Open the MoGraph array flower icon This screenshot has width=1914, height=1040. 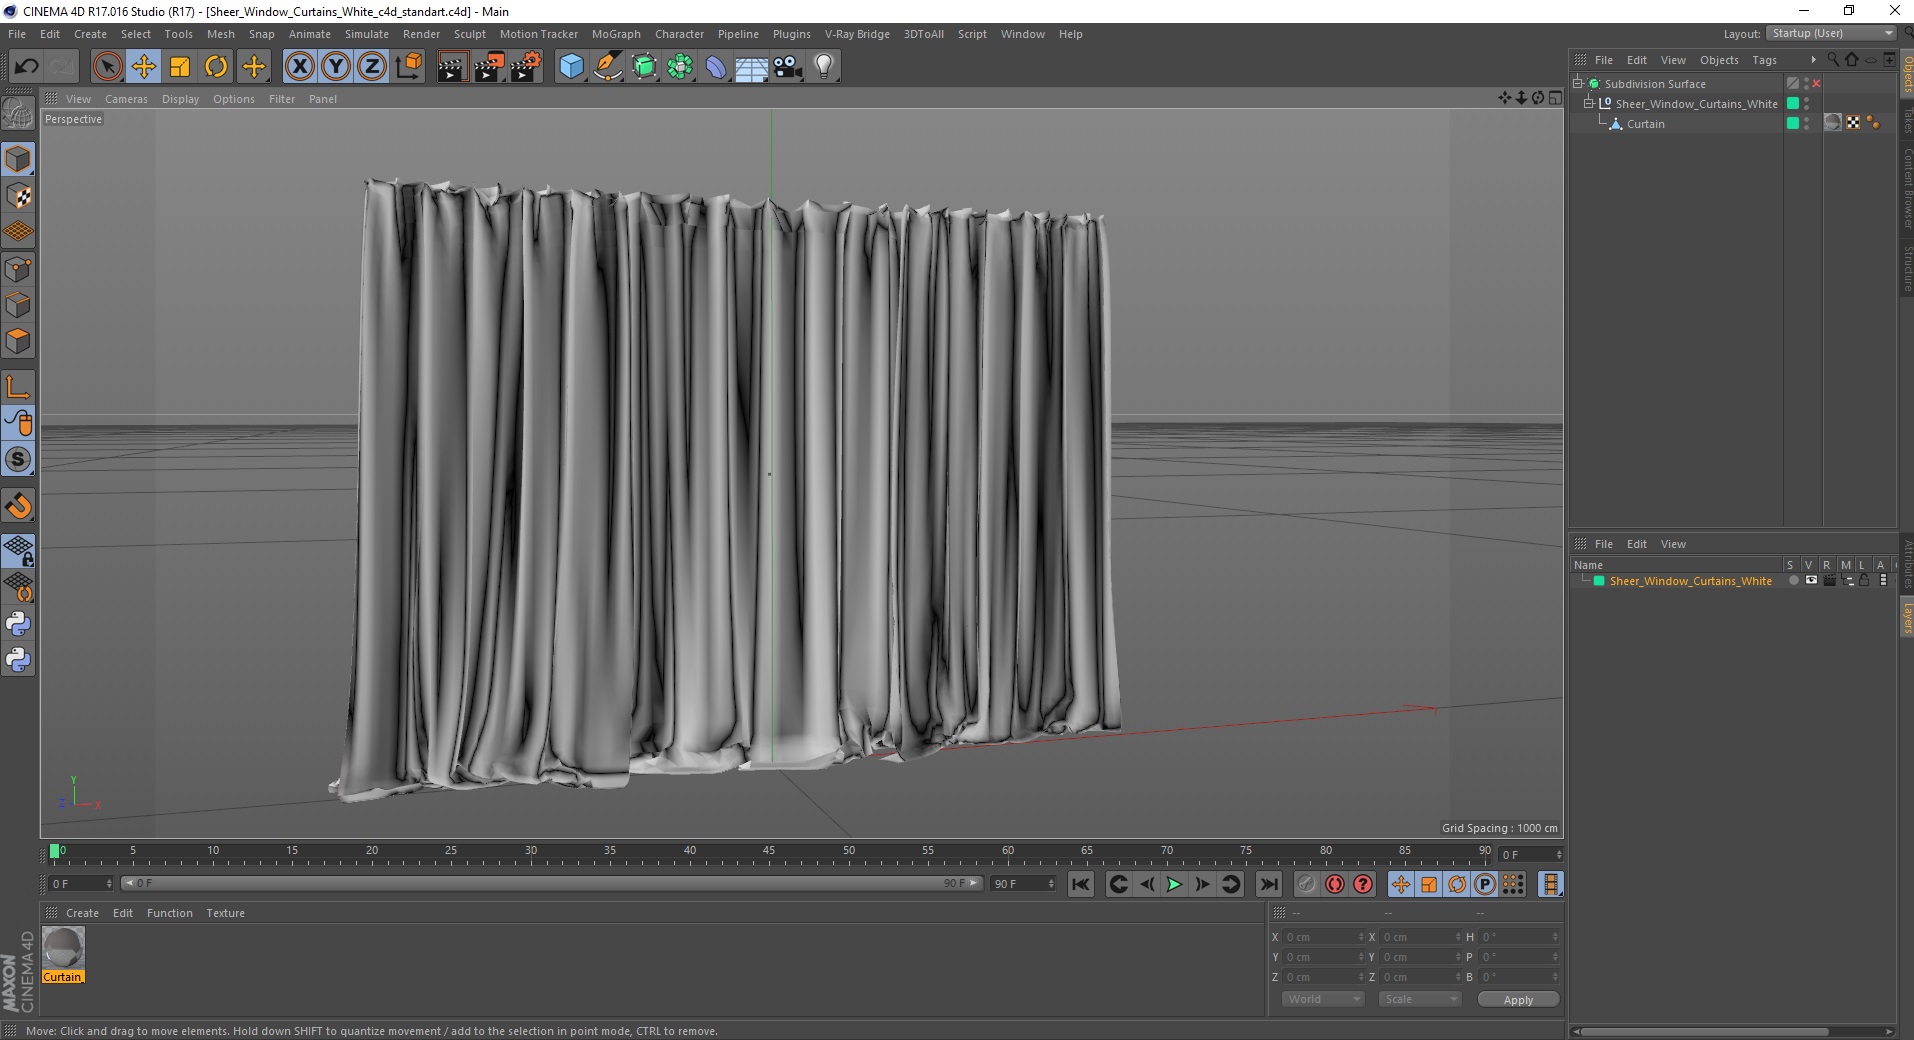coord(680,67)
